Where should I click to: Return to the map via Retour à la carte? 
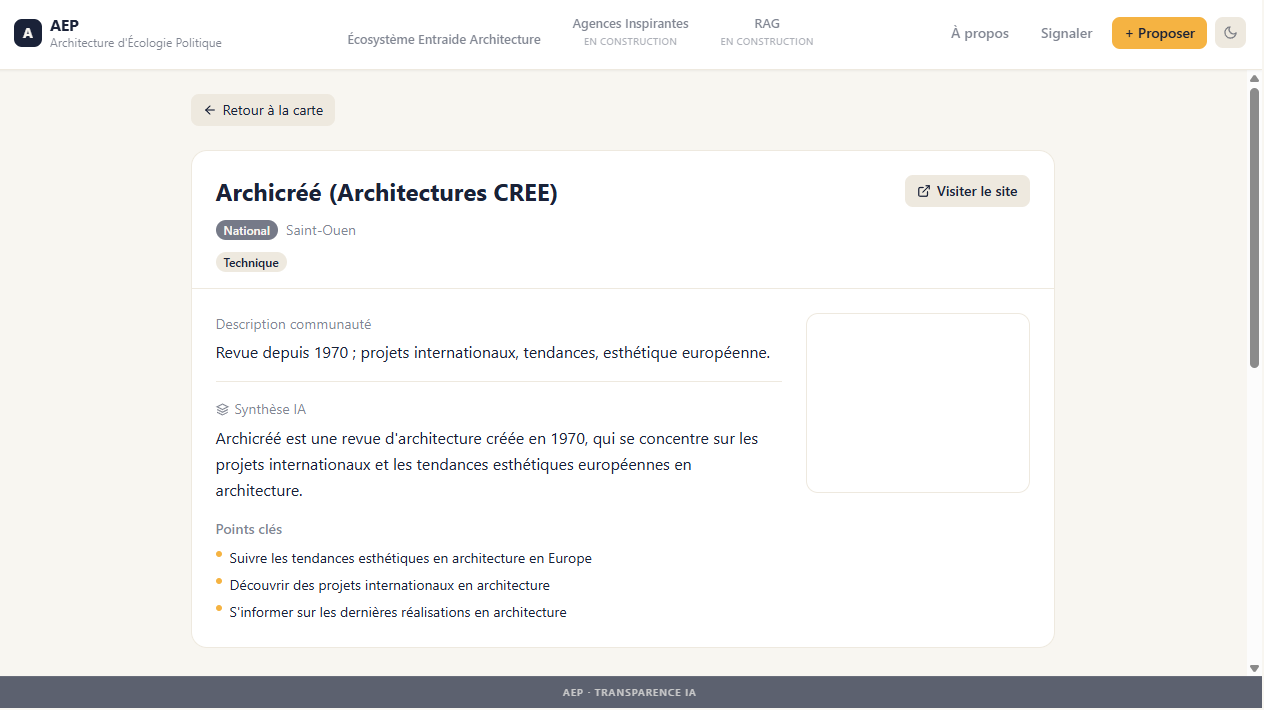tap(262, 110)
